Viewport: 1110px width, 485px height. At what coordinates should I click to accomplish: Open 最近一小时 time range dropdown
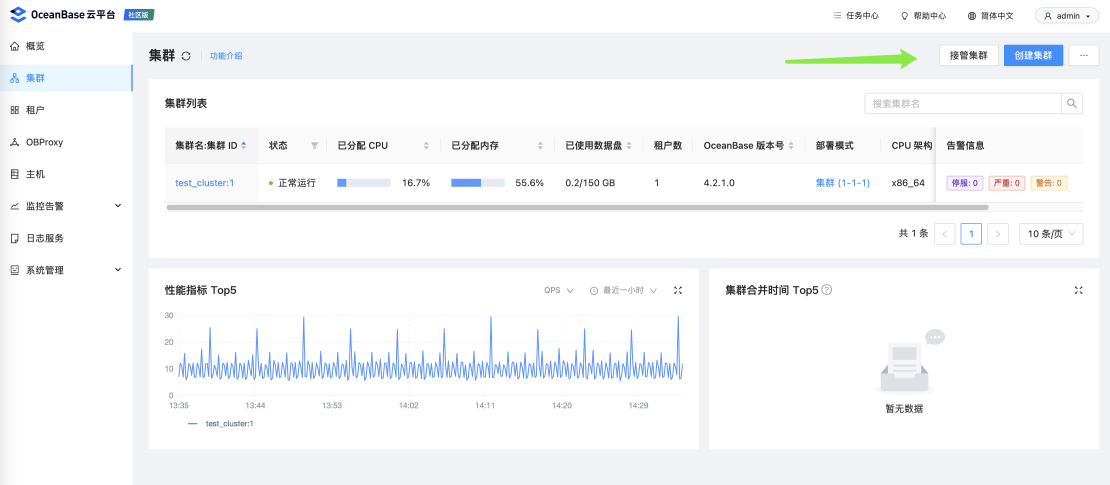click(624, 290)
